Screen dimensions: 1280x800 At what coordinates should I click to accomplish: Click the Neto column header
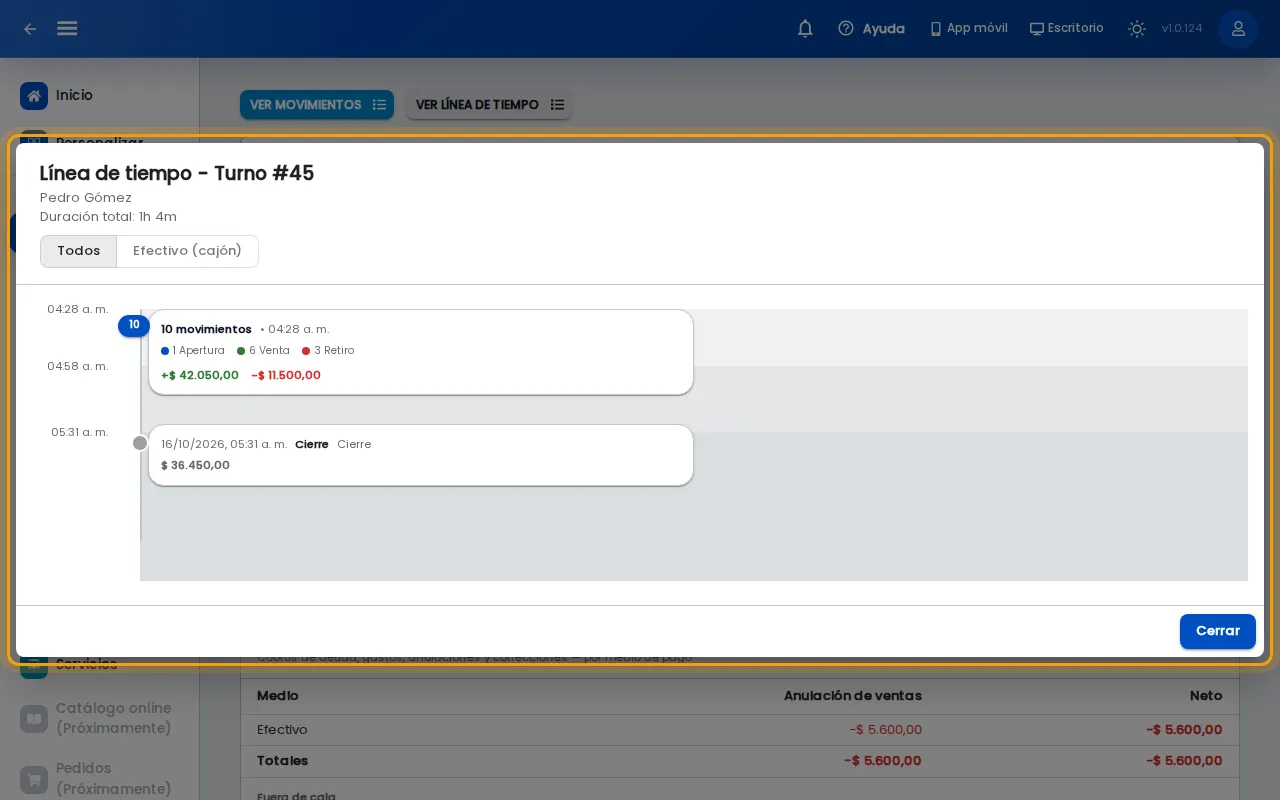(x=1206, y=696)
